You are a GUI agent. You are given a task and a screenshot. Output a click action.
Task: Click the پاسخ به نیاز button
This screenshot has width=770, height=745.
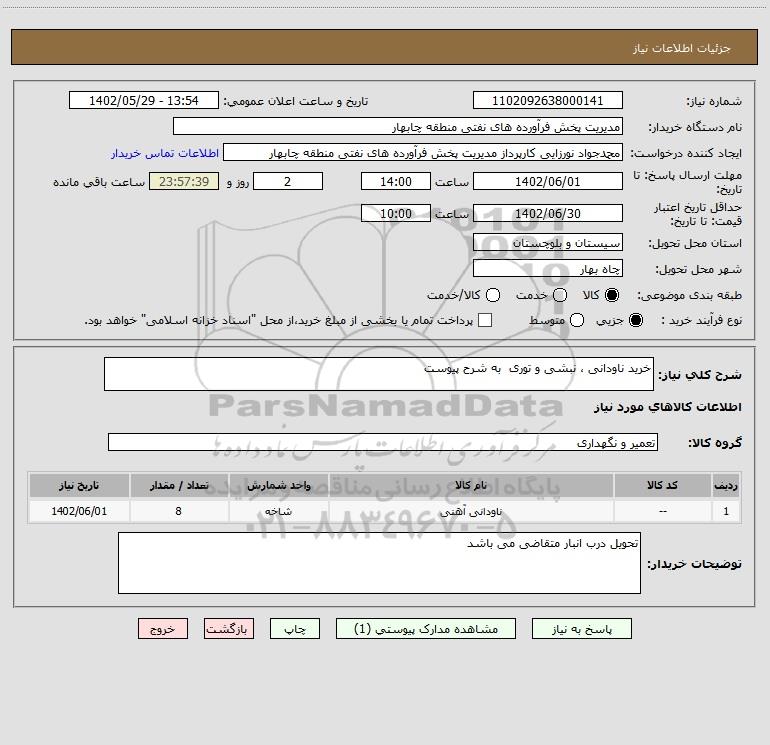pyautogui.click(x=581, y=629)
